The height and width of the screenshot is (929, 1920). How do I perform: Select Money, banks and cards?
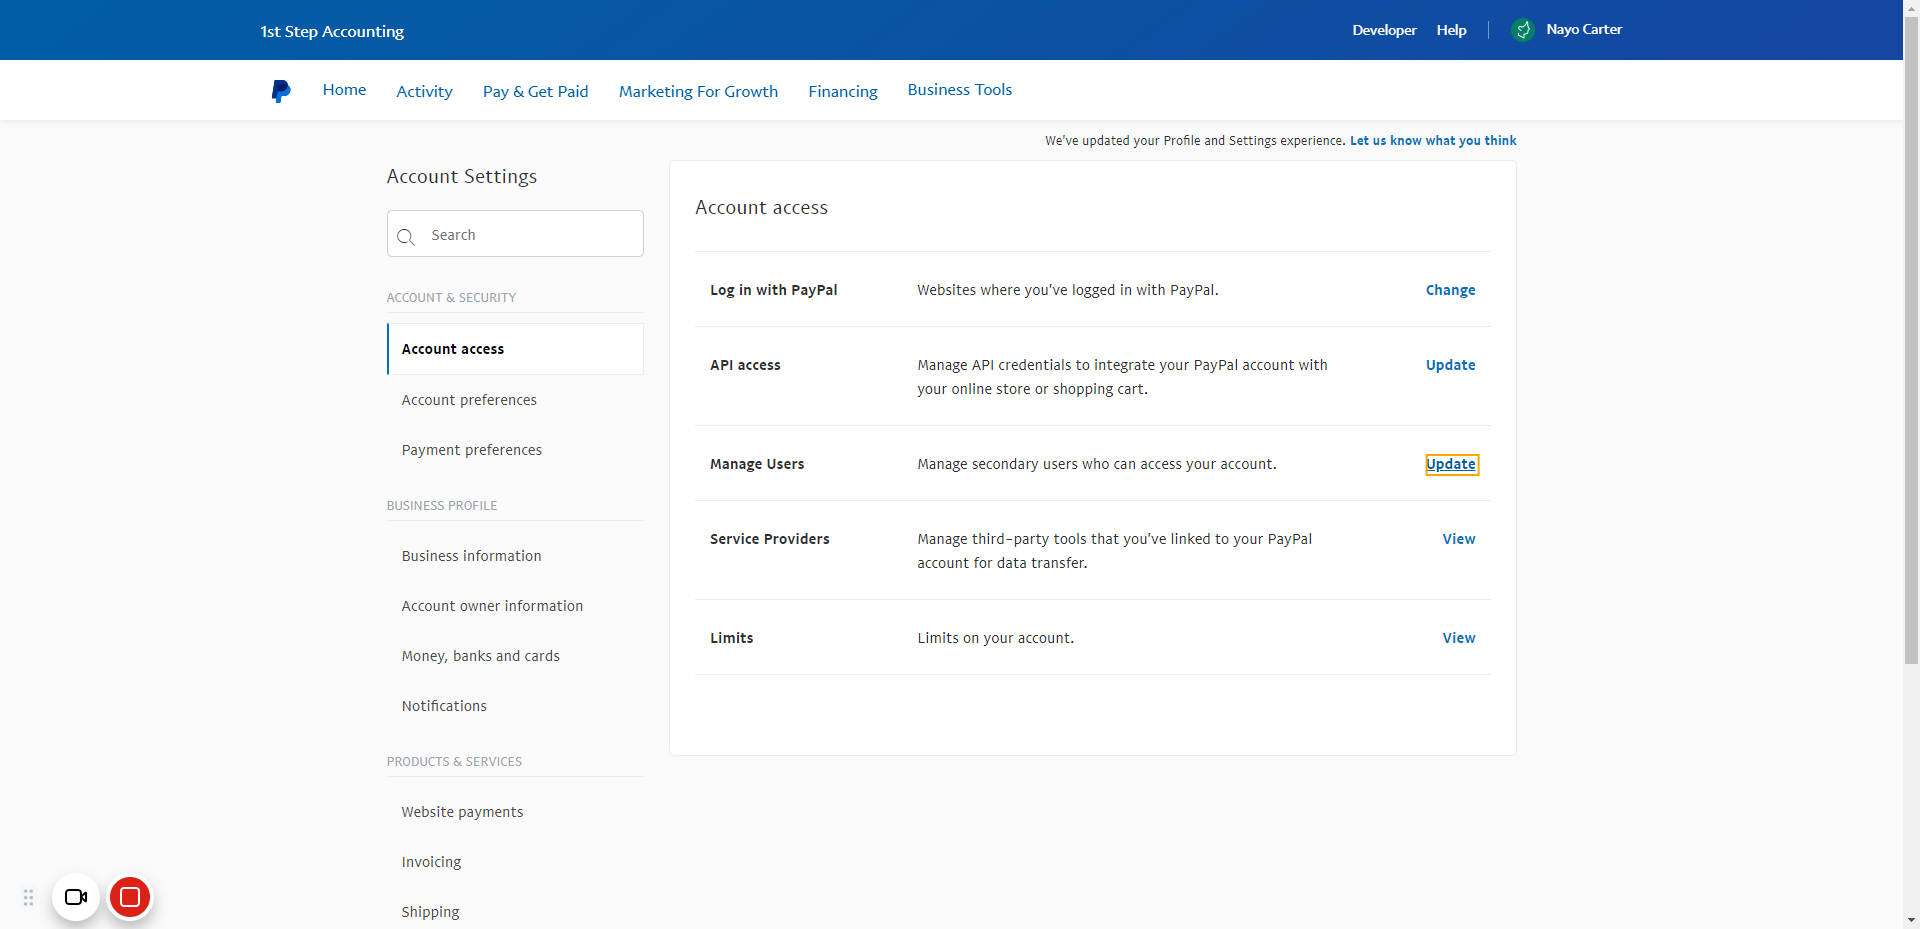pos(480,656)
